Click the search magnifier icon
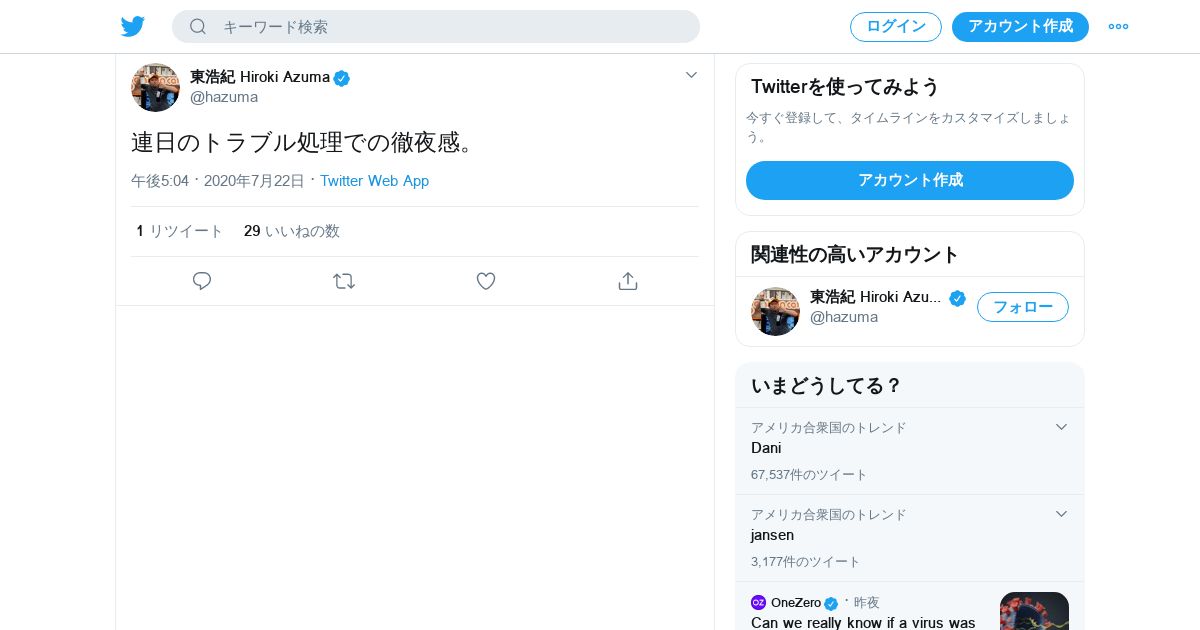This screenshot has height=630, width=1200. 198,26
